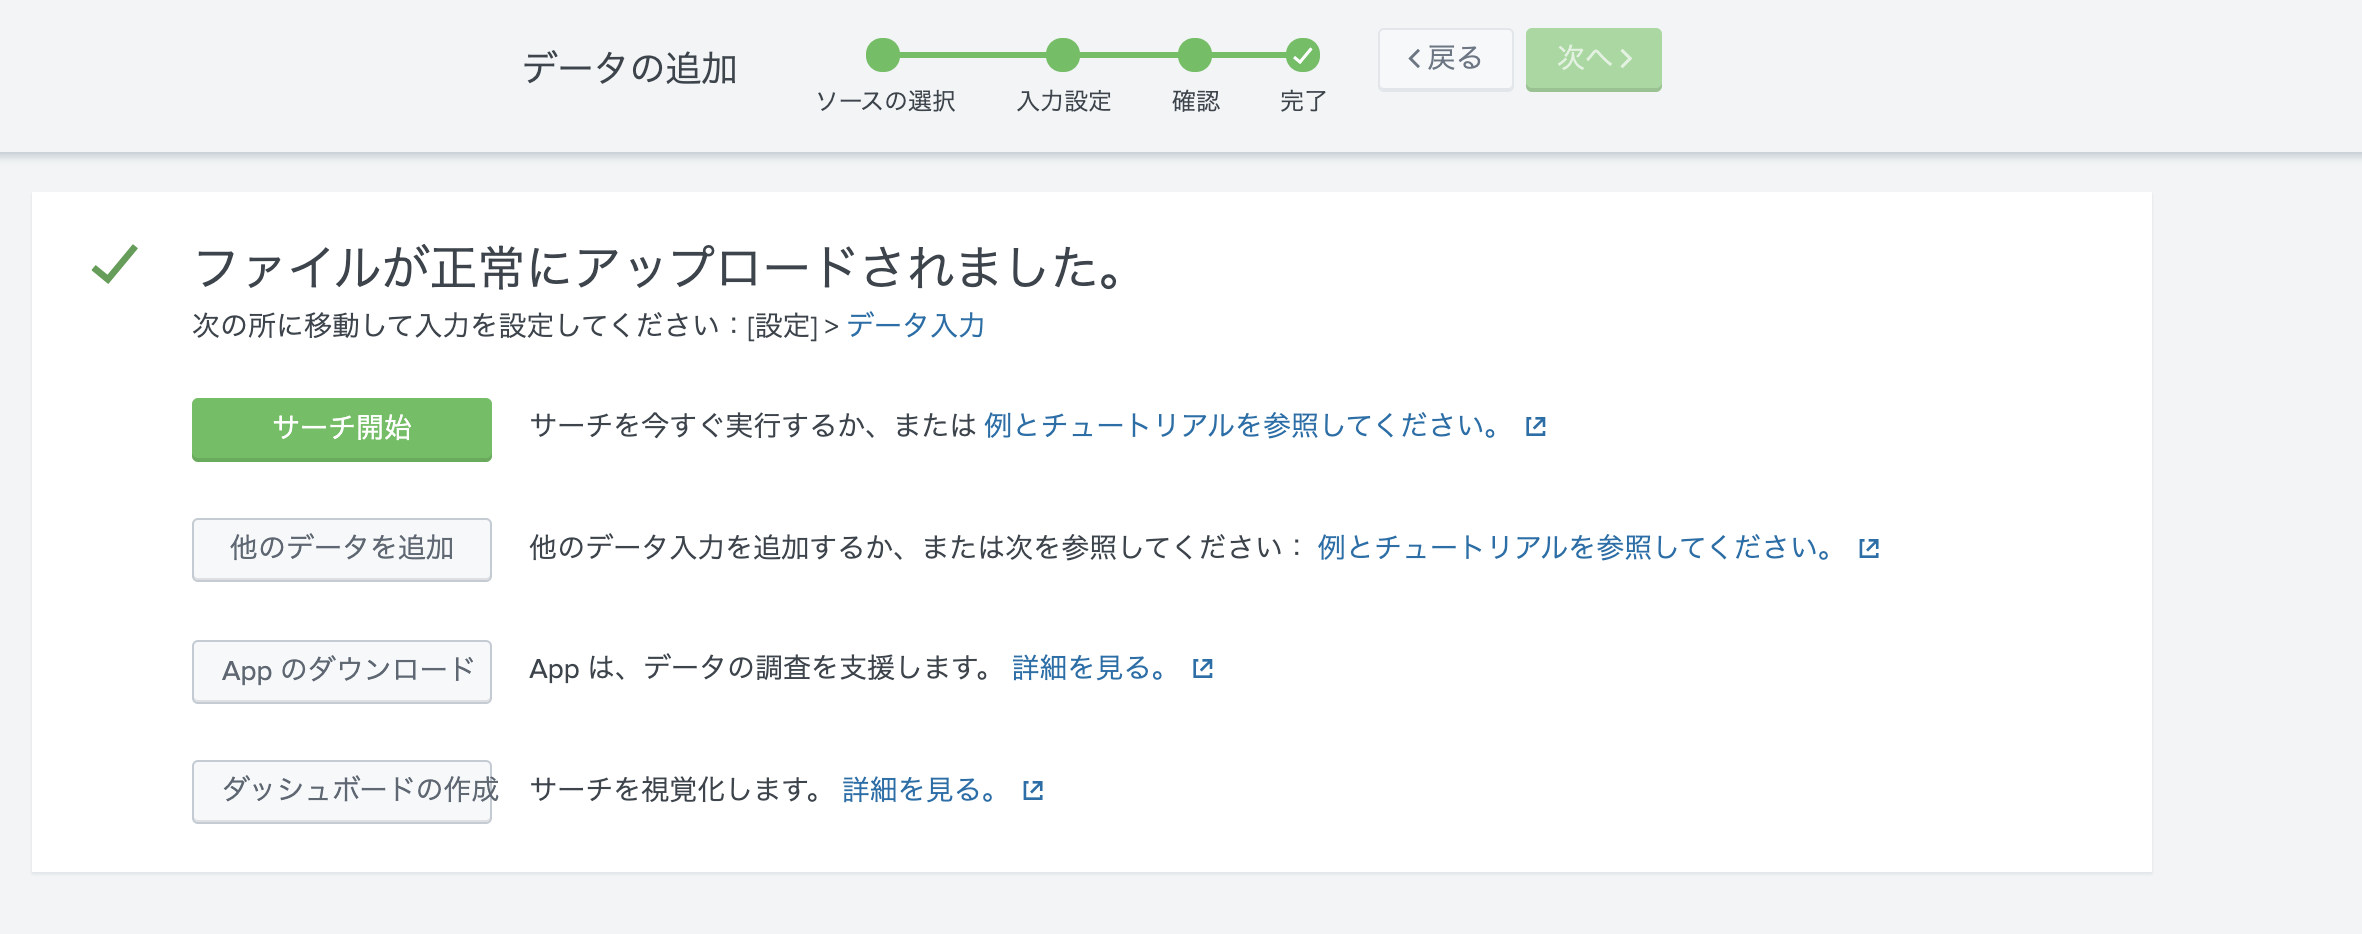The image size is (2362, 934).
Task: Go back with the 戻る button
Action: coord(1445,59)
